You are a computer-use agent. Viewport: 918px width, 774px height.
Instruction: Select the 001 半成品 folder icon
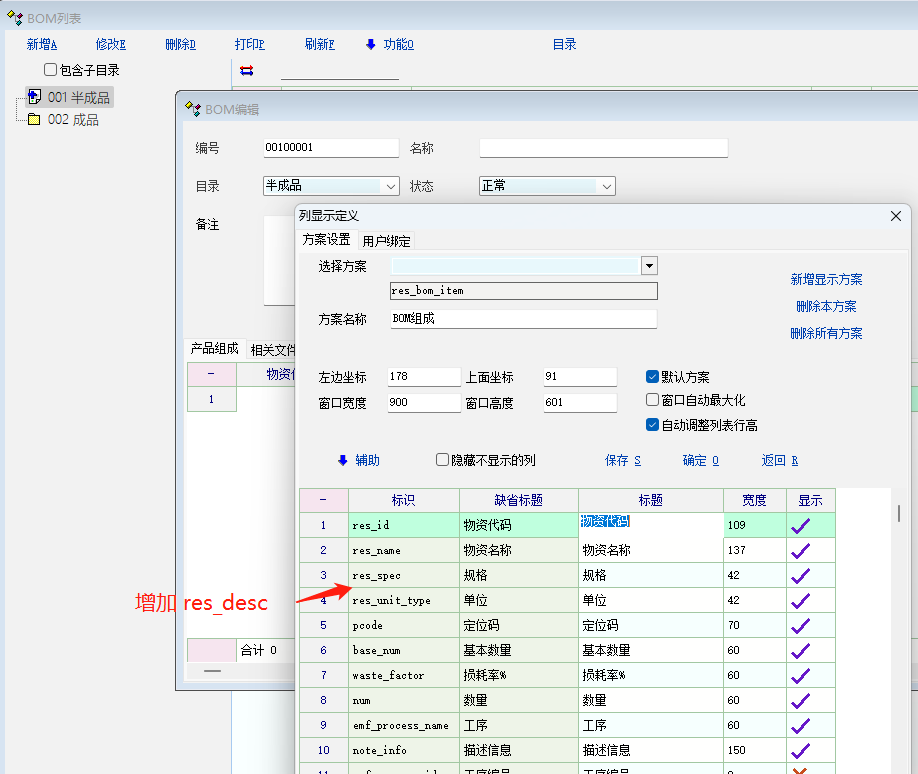coord(34,97)
